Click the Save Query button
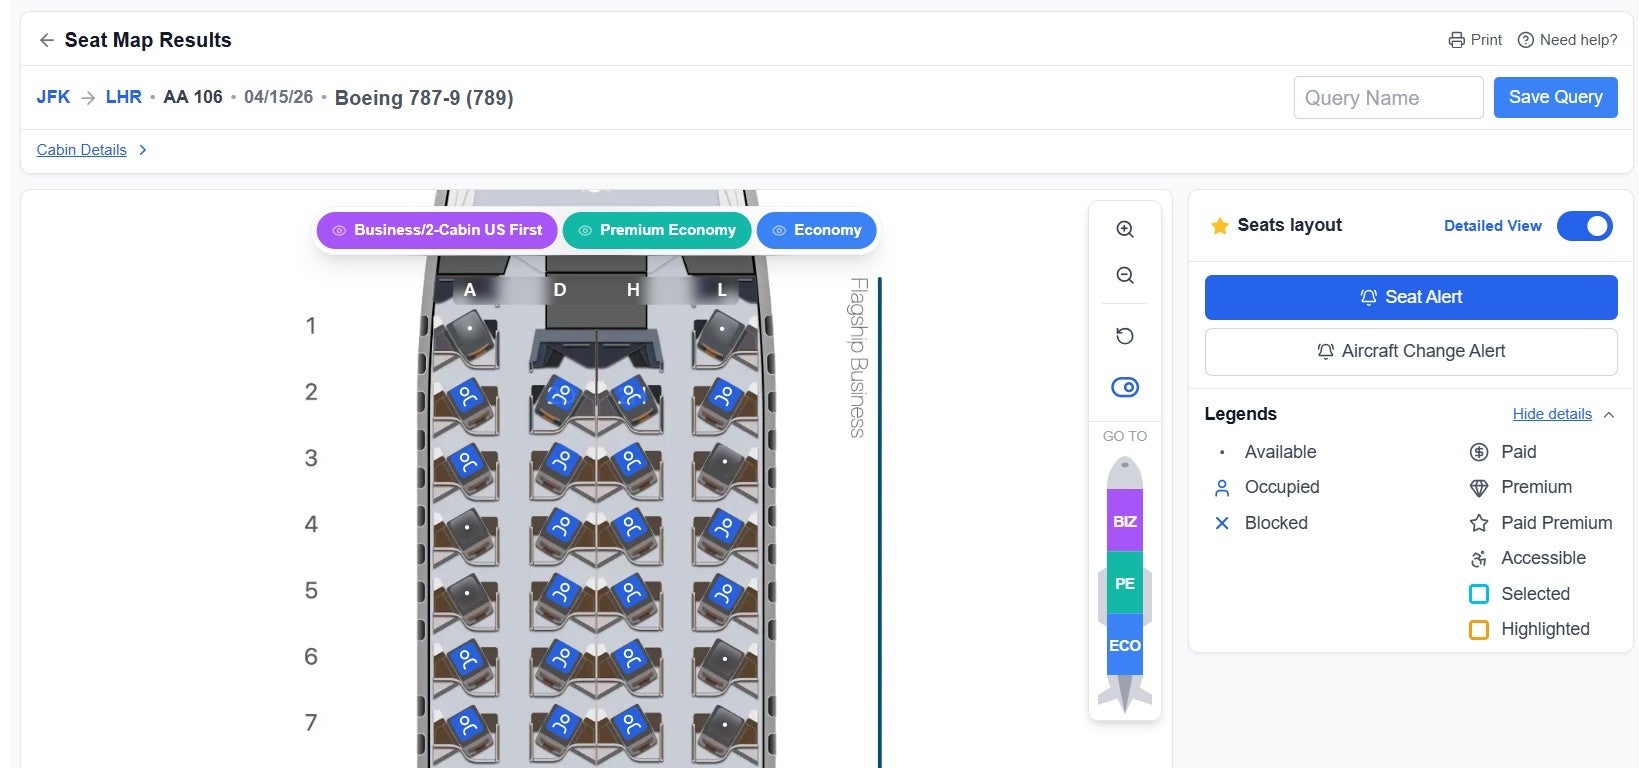The height and width of the screenshot is (768, 1639). coord(1555,97)
